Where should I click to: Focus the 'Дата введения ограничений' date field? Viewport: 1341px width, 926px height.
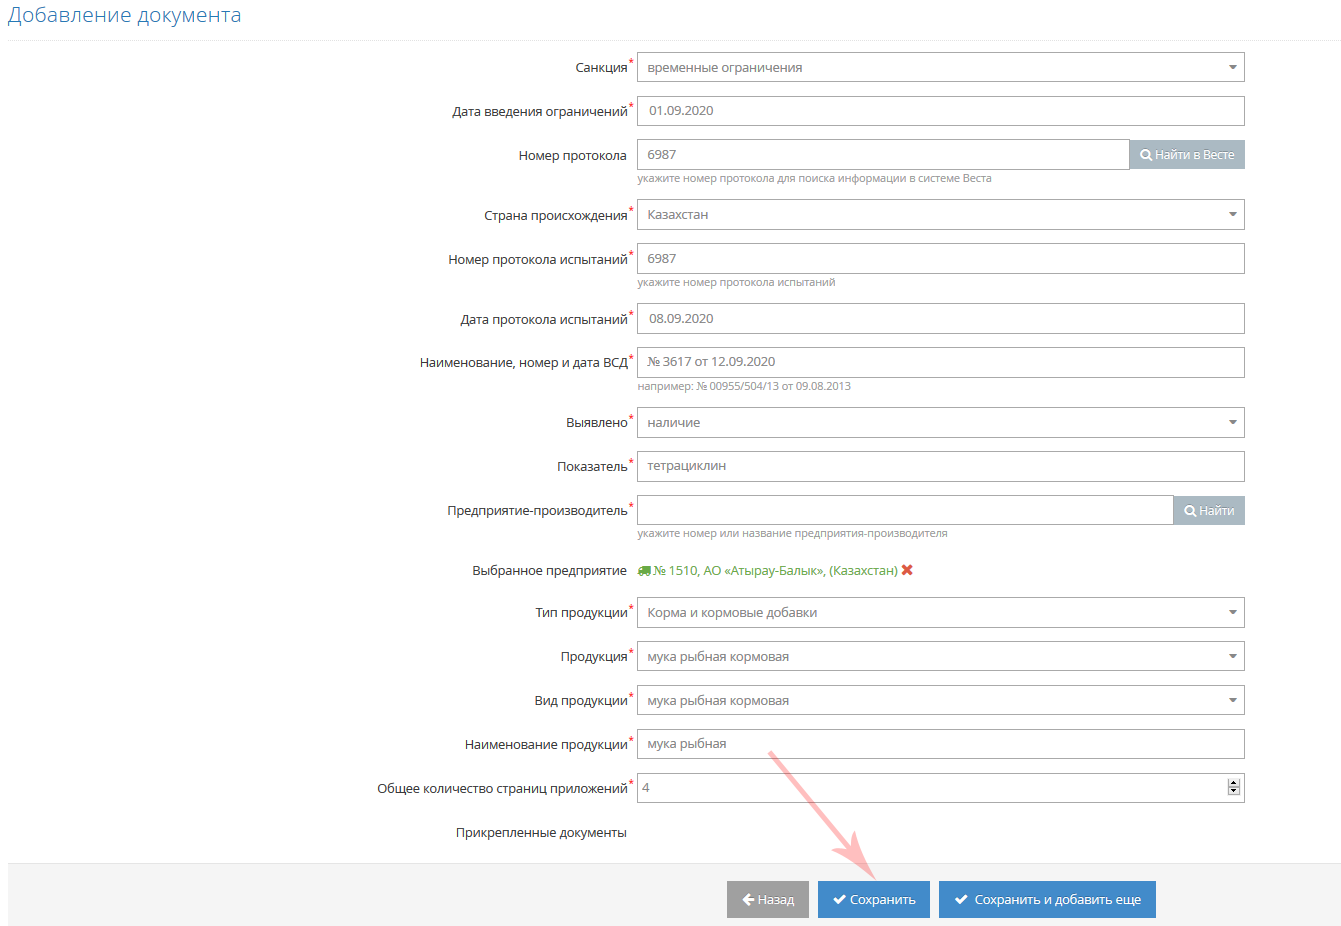(940, 111)
